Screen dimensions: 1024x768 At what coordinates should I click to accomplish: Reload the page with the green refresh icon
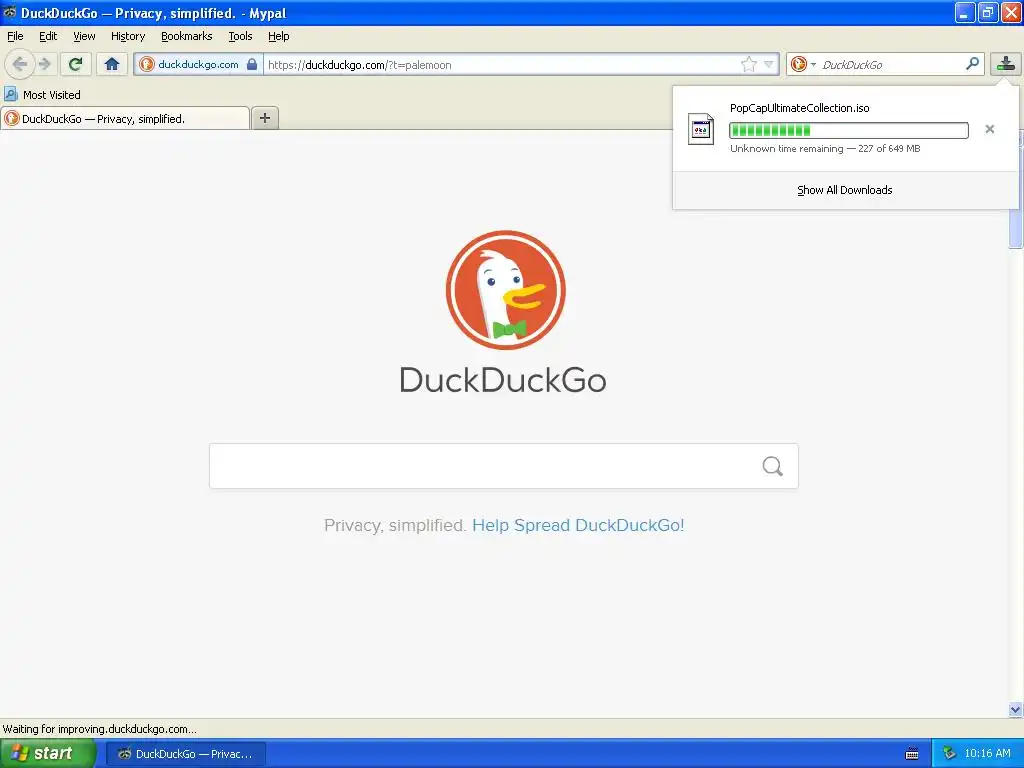point(75,64)
